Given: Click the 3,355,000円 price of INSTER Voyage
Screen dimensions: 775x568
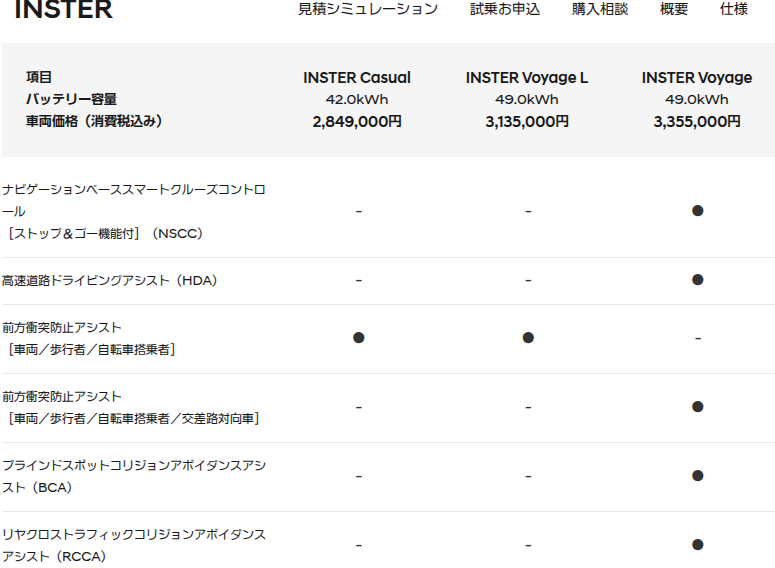Looking at the screenshot, I should (x=697, y=122).
